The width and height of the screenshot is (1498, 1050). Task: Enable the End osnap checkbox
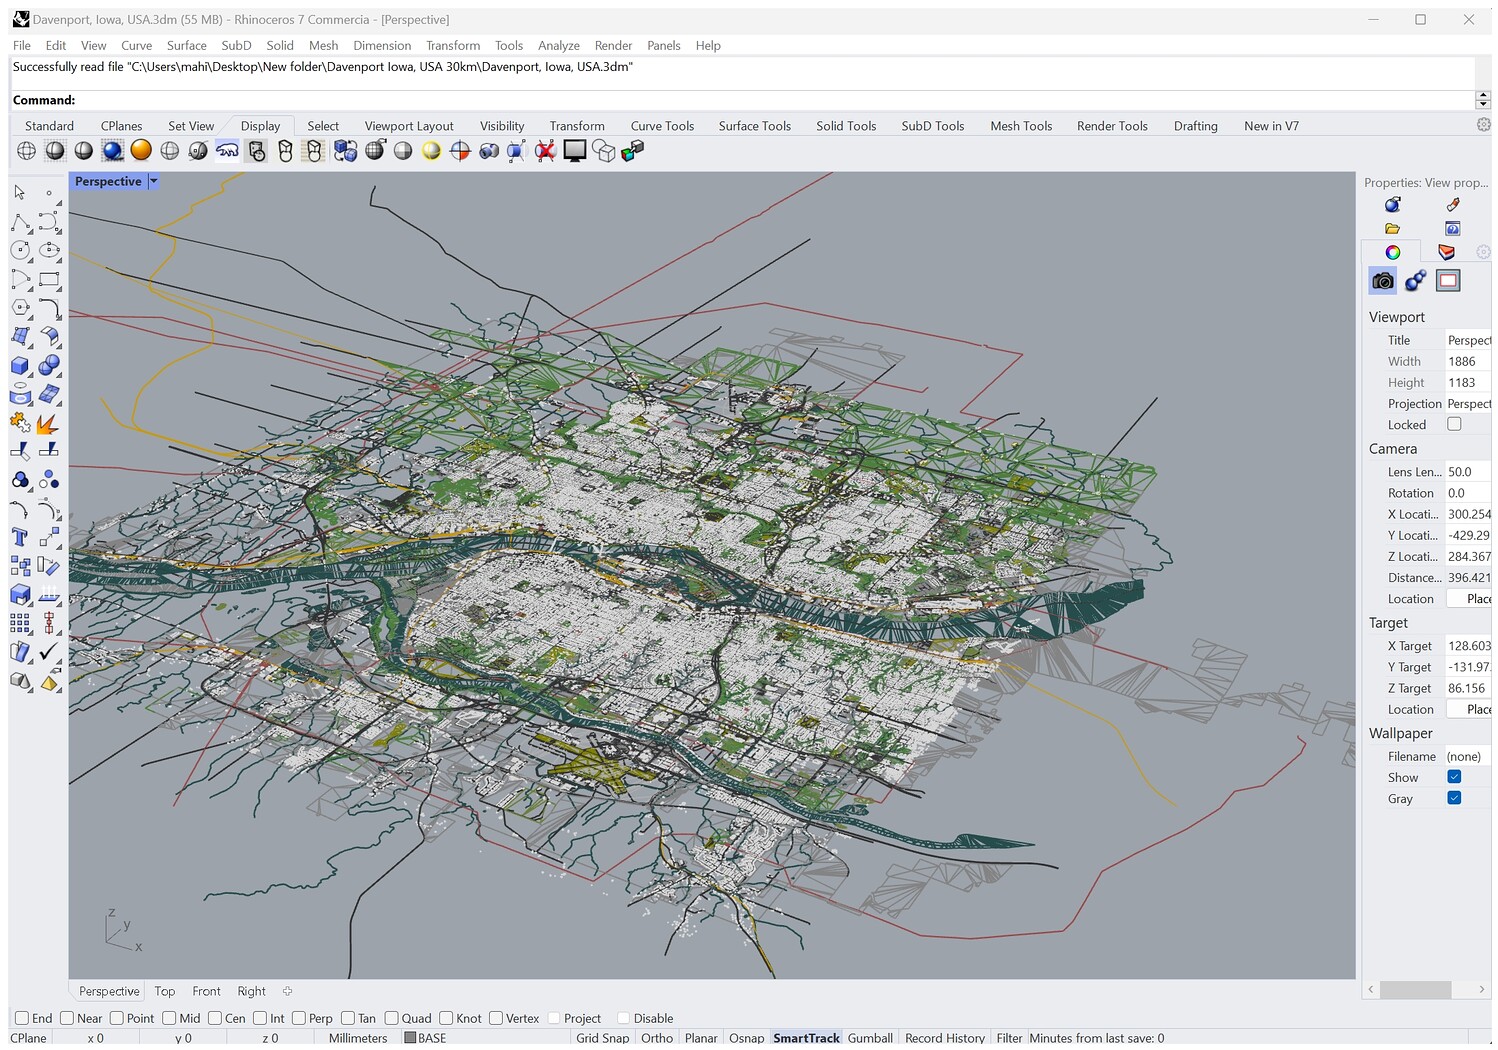pos(22,1018)
